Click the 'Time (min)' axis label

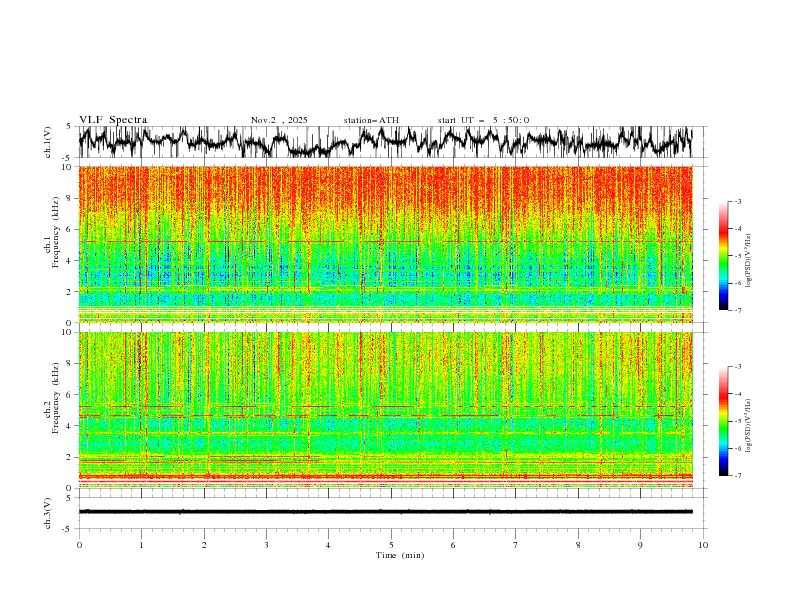[x=400, y=555]
